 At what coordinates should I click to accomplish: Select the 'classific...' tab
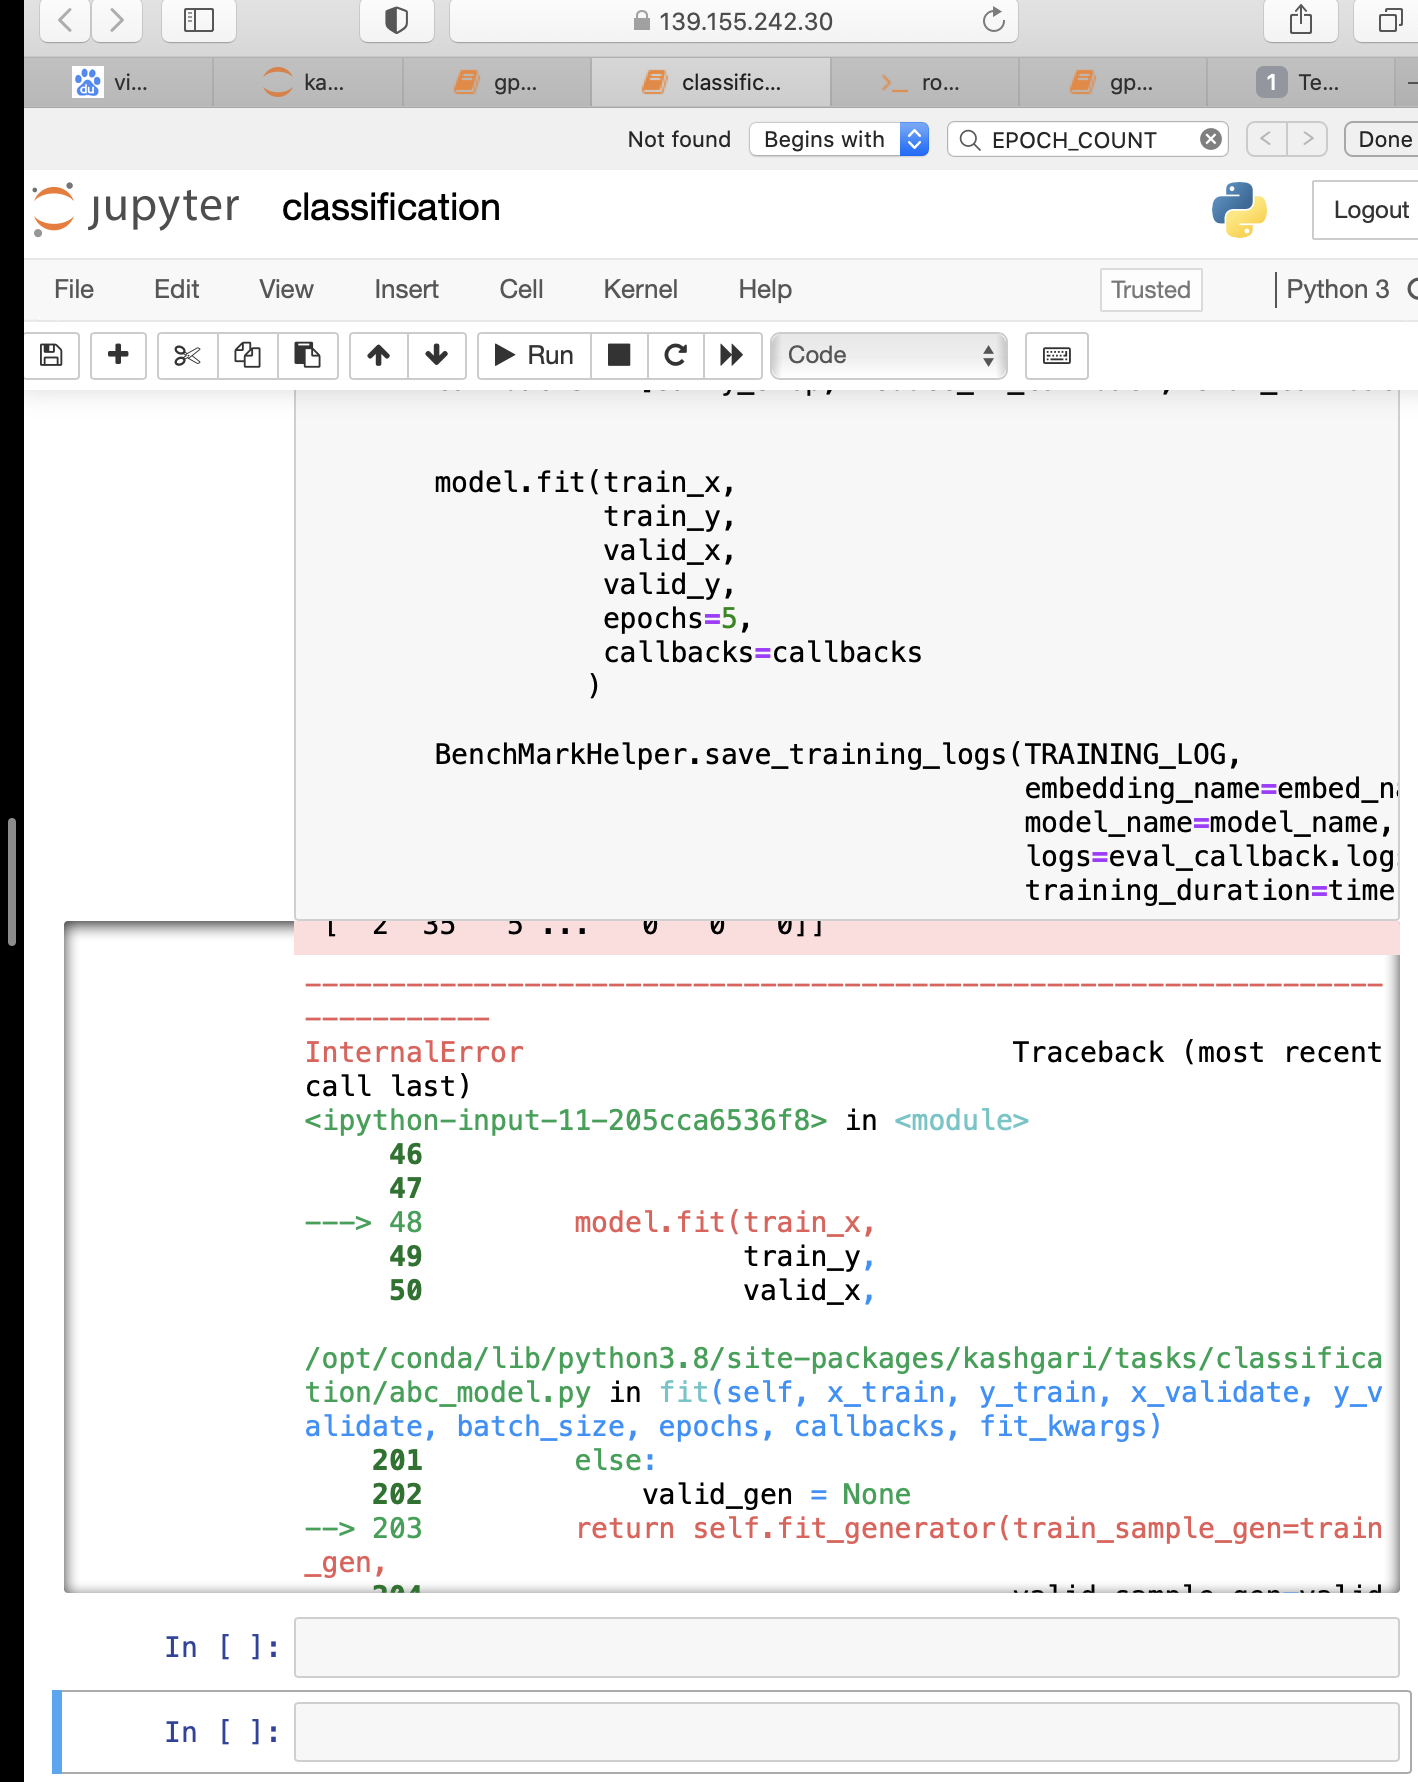pos(711,82)
